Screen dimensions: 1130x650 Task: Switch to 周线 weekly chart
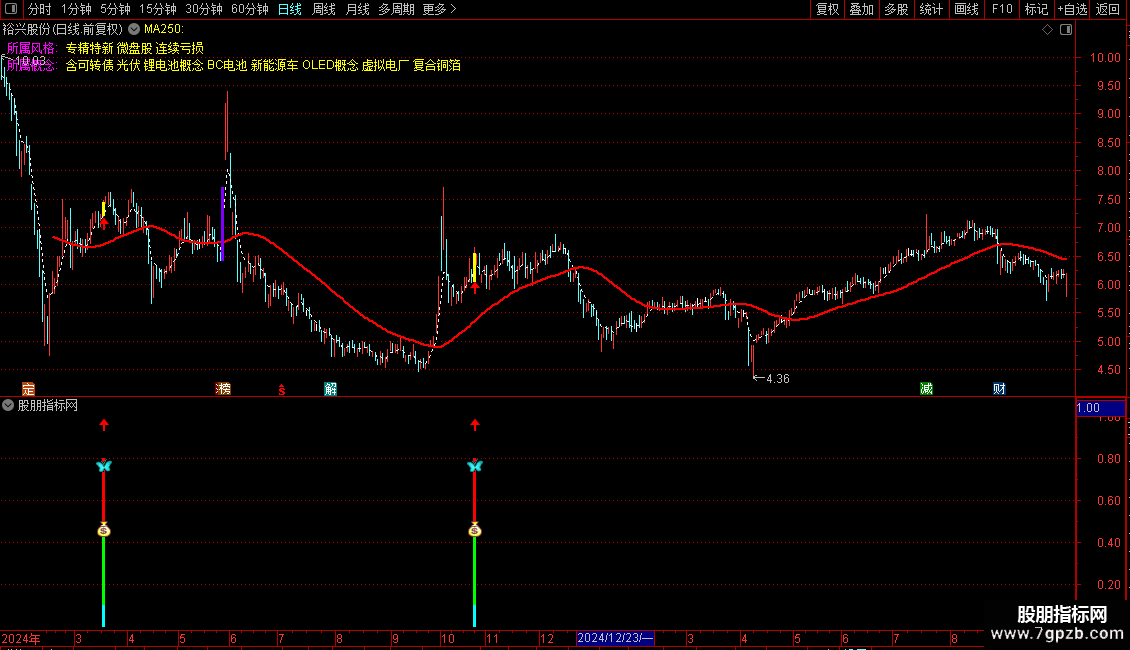pos(324,9)
